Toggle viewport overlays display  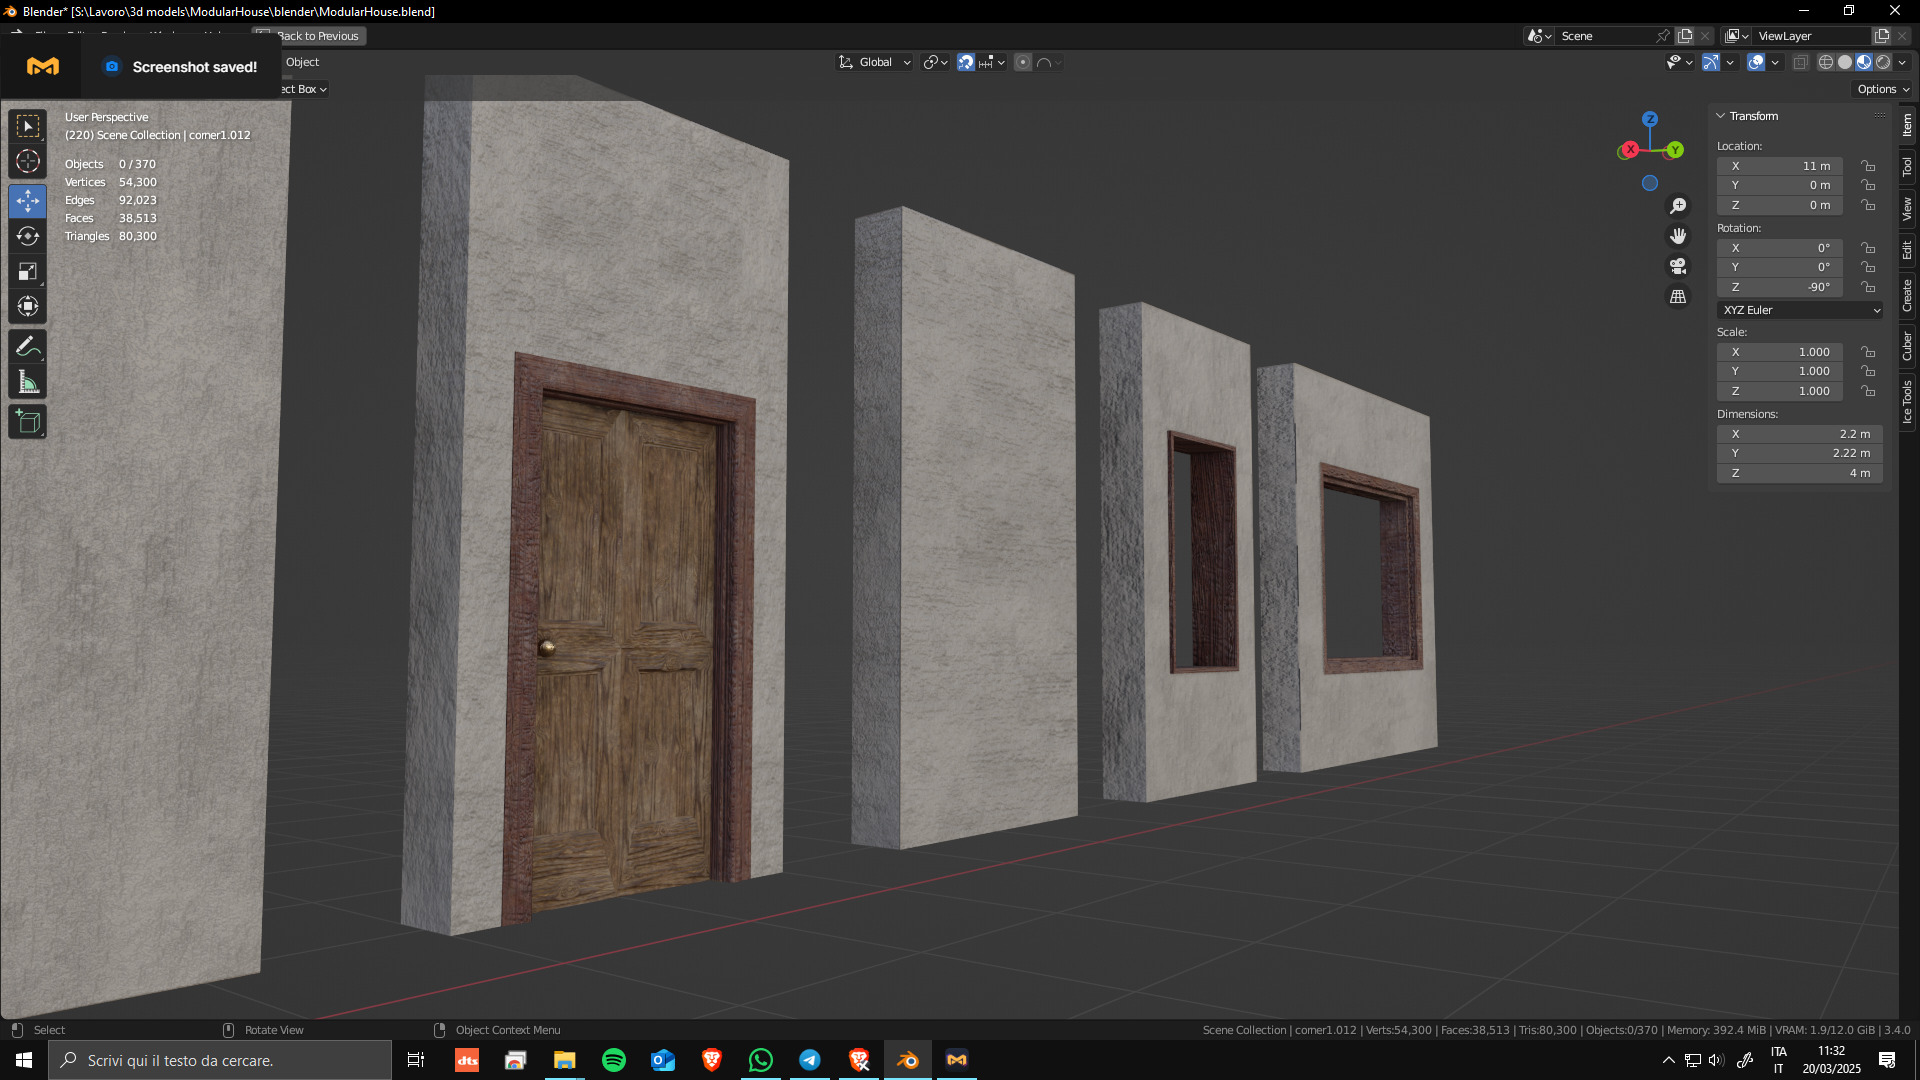(x=1756, y=62)
